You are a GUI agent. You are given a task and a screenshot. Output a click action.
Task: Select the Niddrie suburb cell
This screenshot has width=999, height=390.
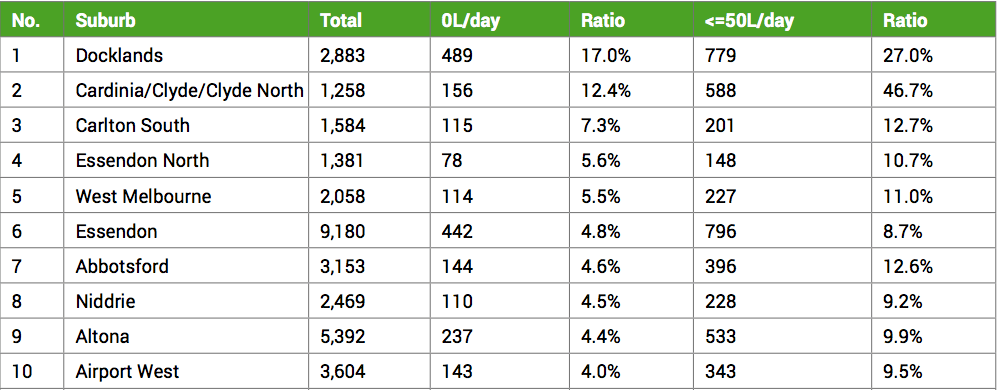[x=105, y=301]
